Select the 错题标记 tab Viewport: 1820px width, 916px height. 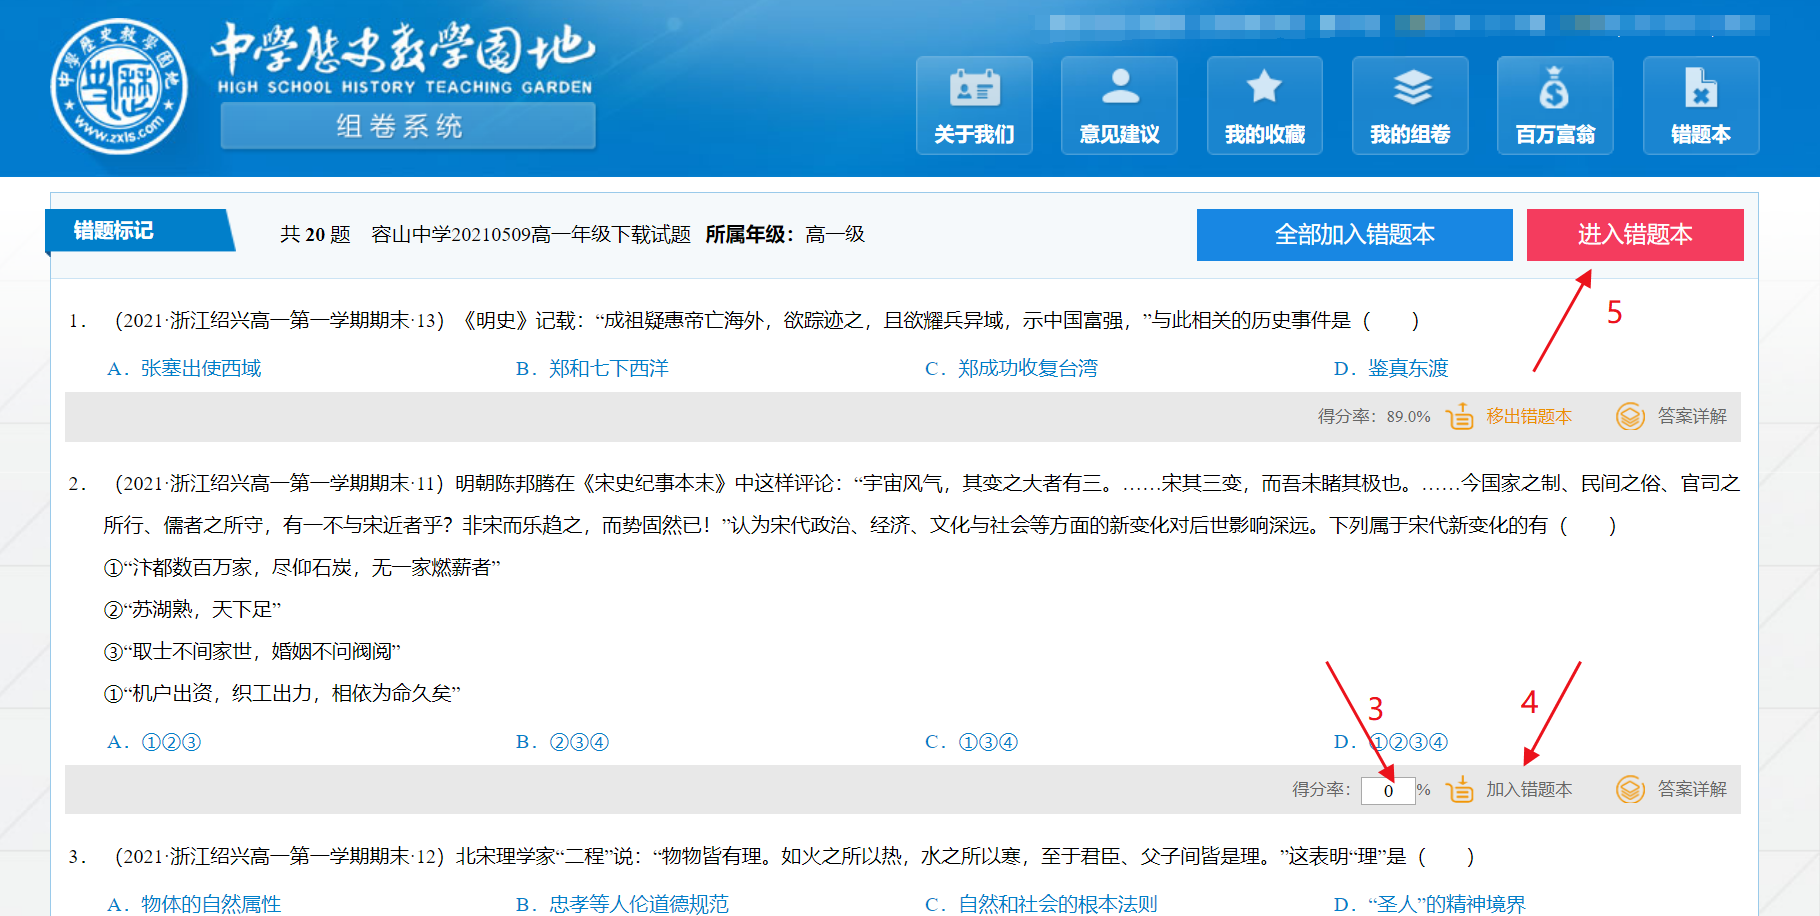[x=114, y=231]
